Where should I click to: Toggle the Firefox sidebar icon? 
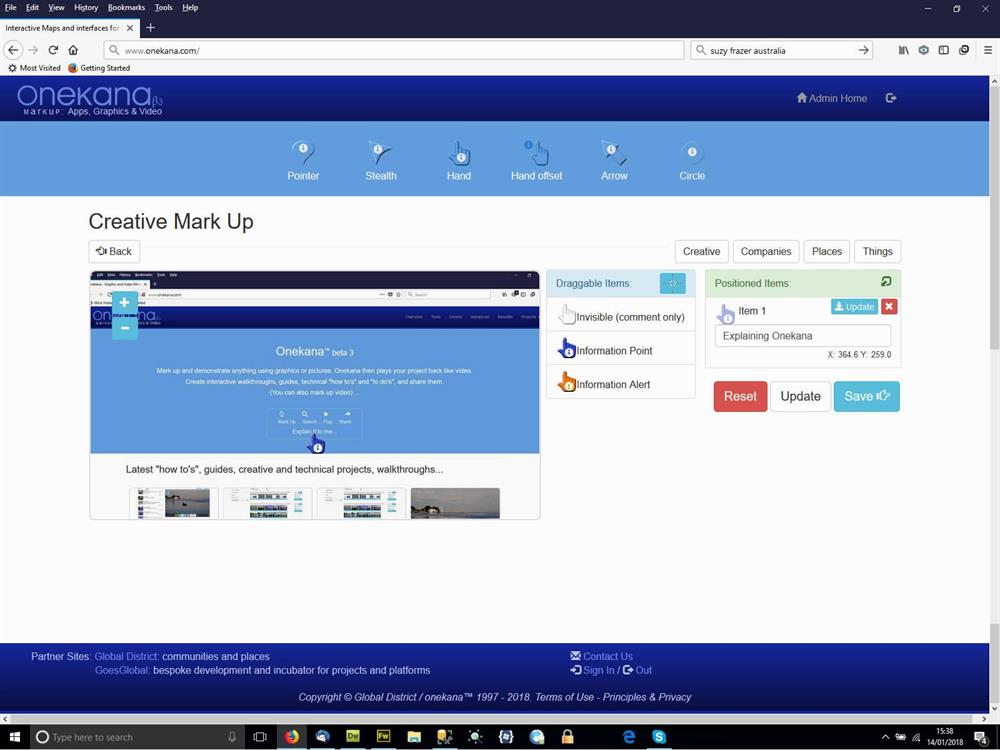coord(944,50)
